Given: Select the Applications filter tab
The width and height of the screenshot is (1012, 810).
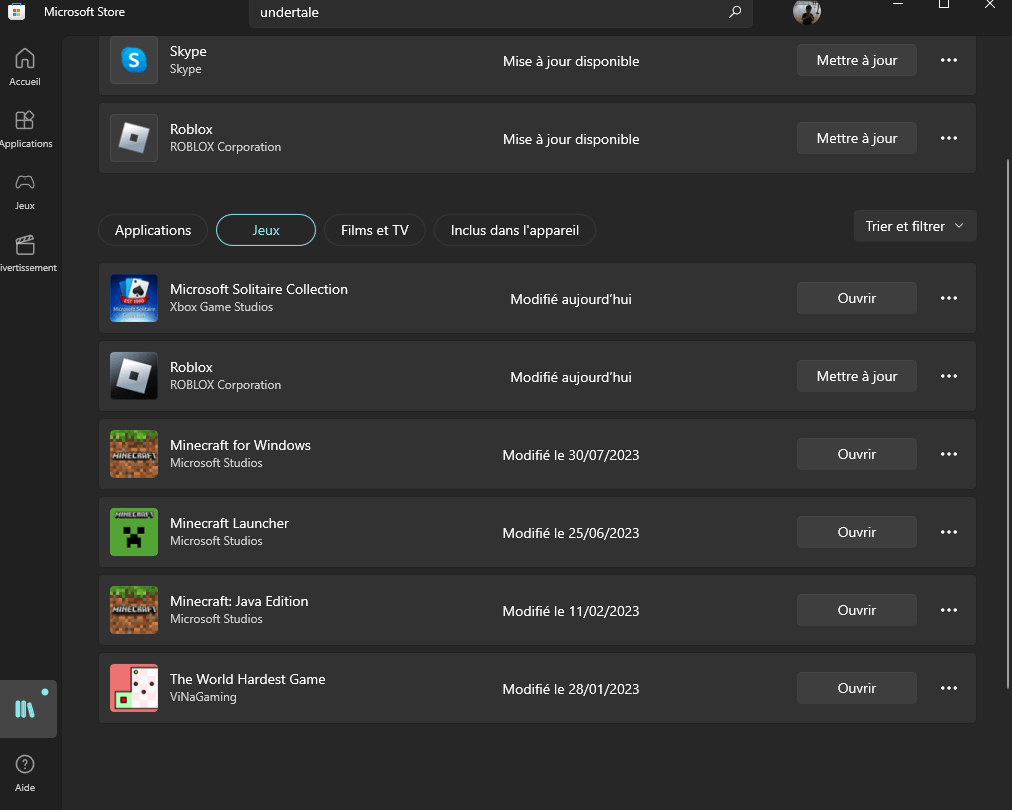Looking at the screenshot, I should point(153,230).
